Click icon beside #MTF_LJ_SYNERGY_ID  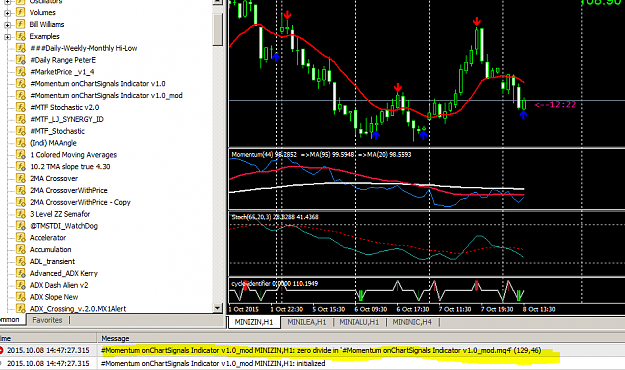click(21, 119)
